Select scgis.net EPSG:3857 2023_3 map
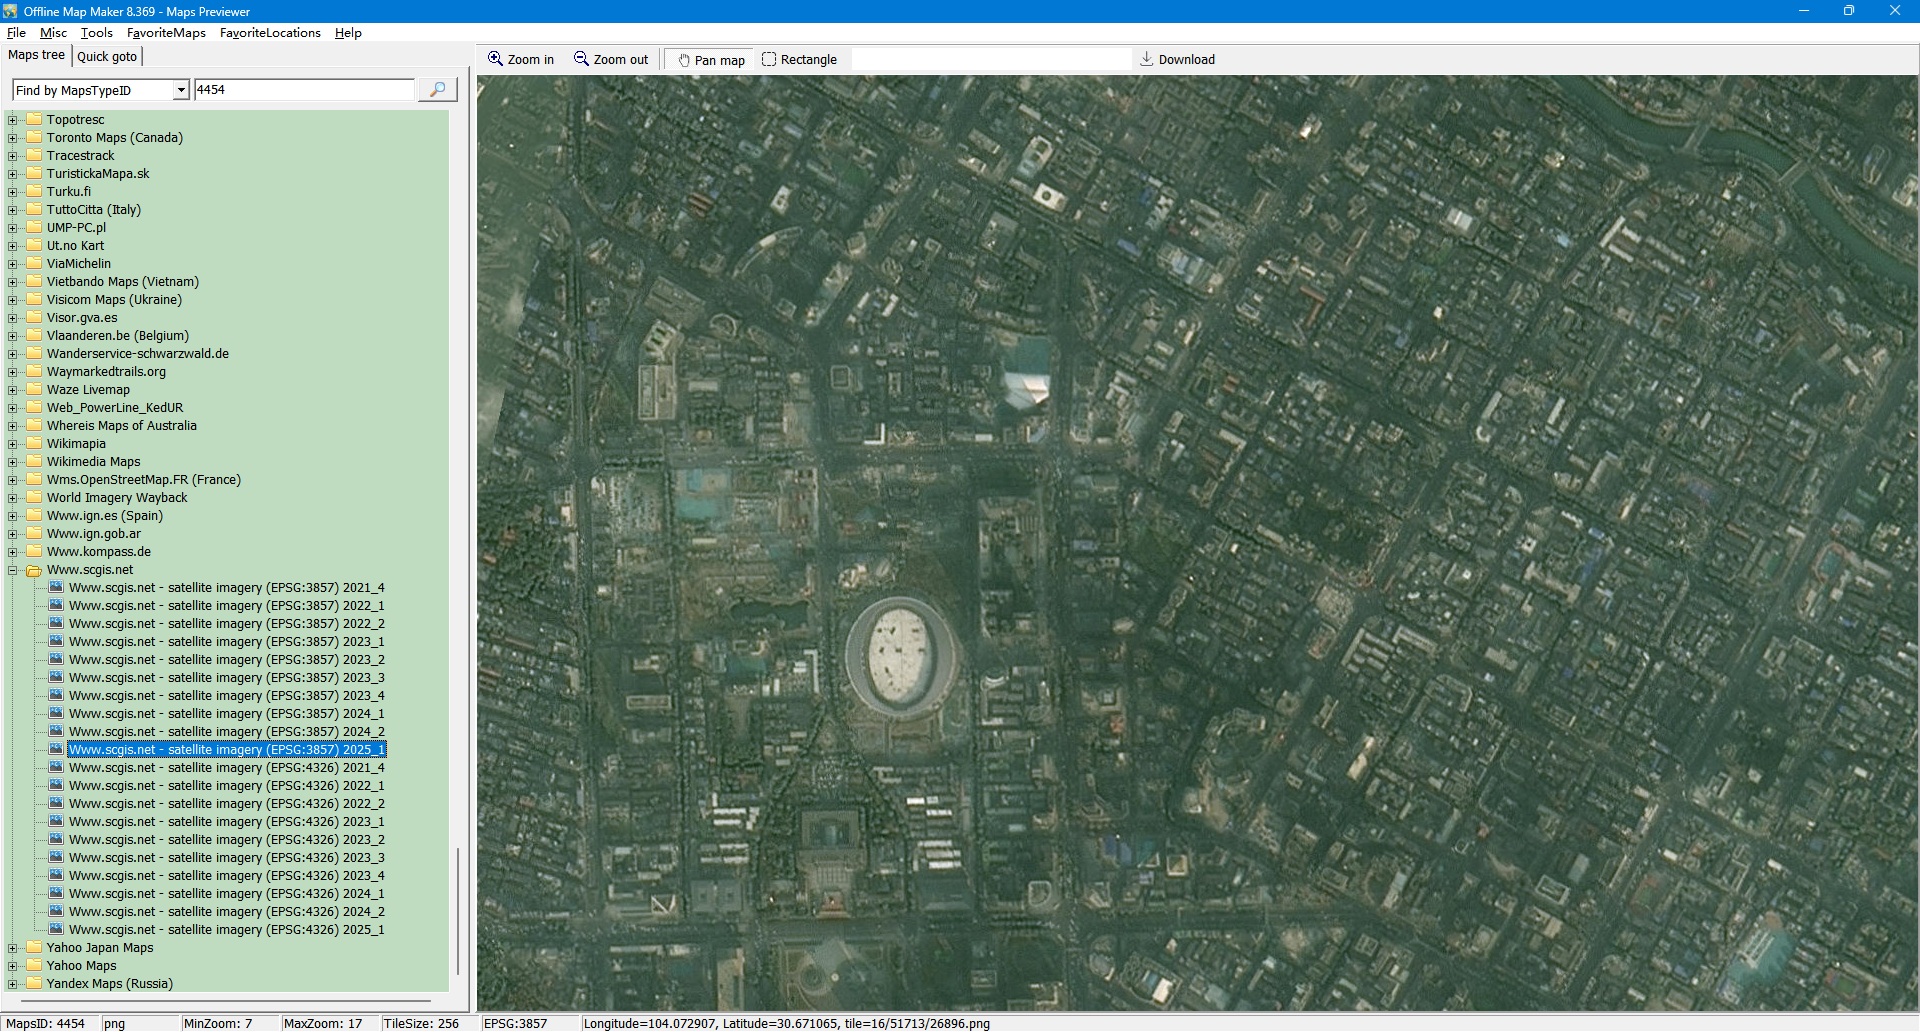The image size is (1920, 1032). (x=226, y=678)
